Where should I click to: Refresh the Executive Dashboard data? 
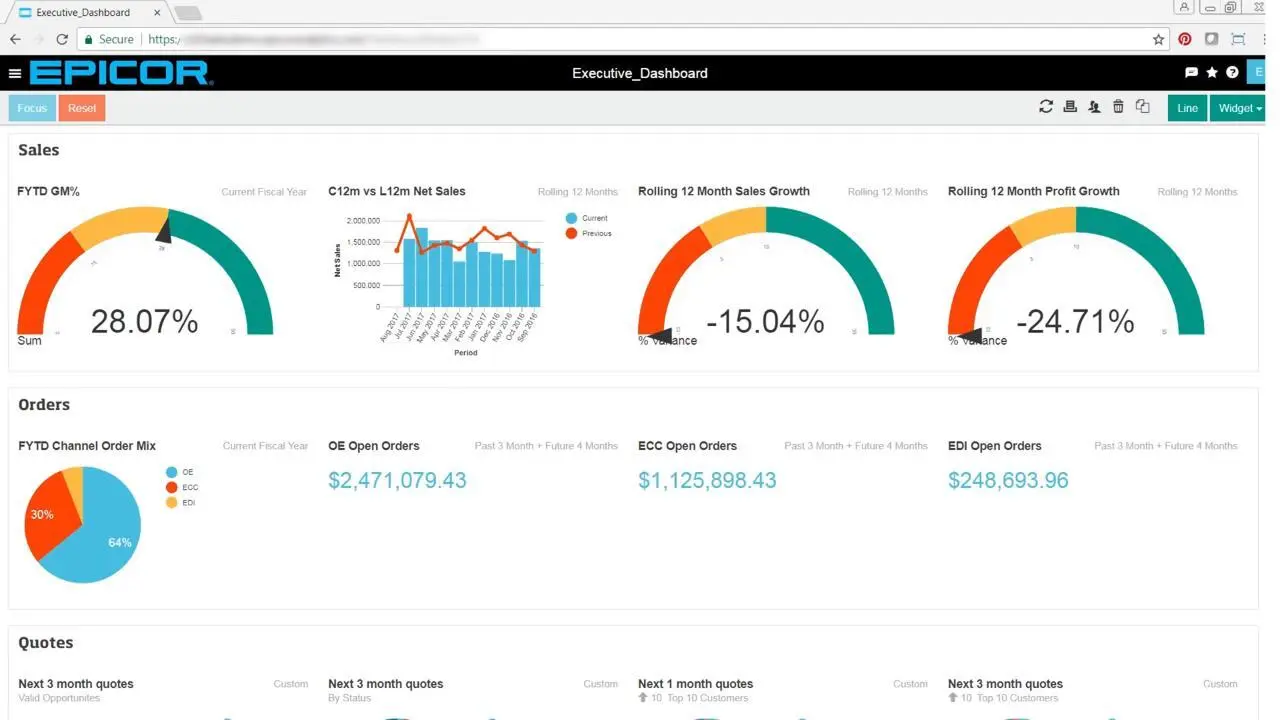tap(1046, 106)
